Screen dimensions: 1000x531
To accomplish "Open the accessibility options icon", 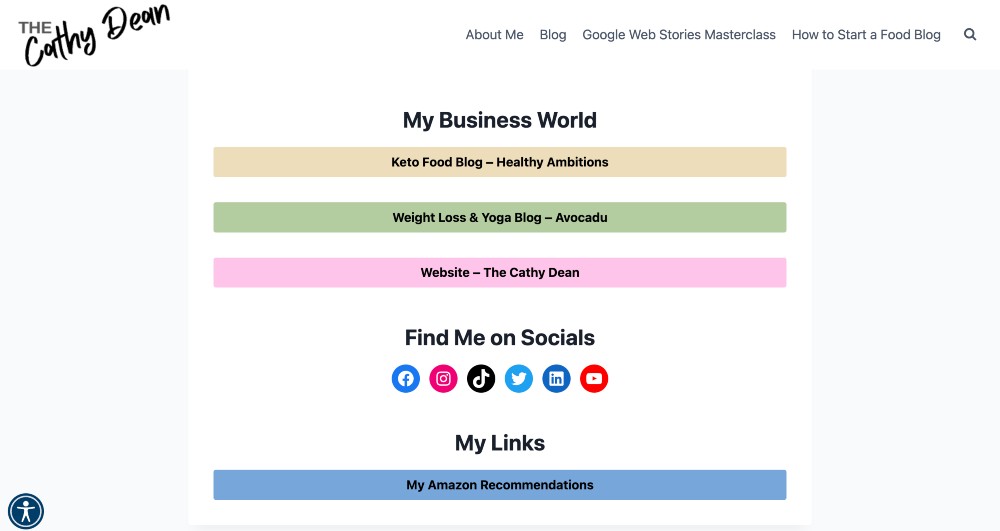I will (x=26, y=511).
